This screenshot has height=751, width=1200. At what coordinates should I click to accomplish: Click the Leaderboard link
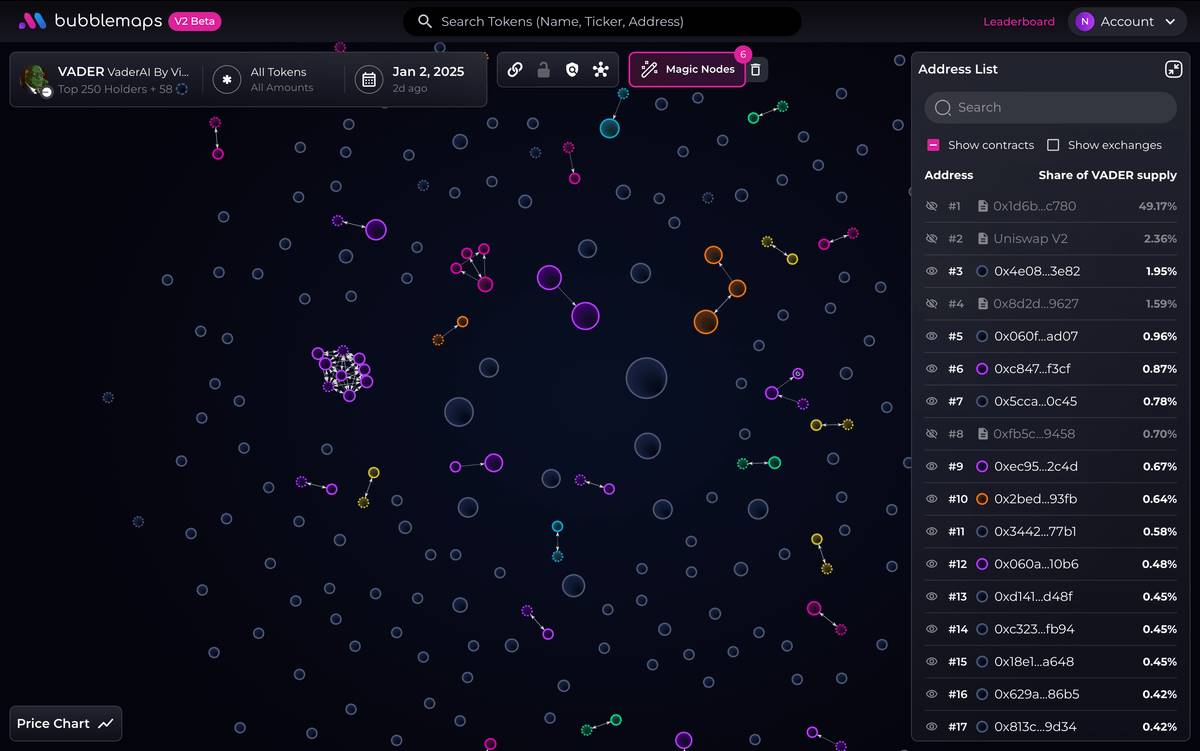(1019, 21)
